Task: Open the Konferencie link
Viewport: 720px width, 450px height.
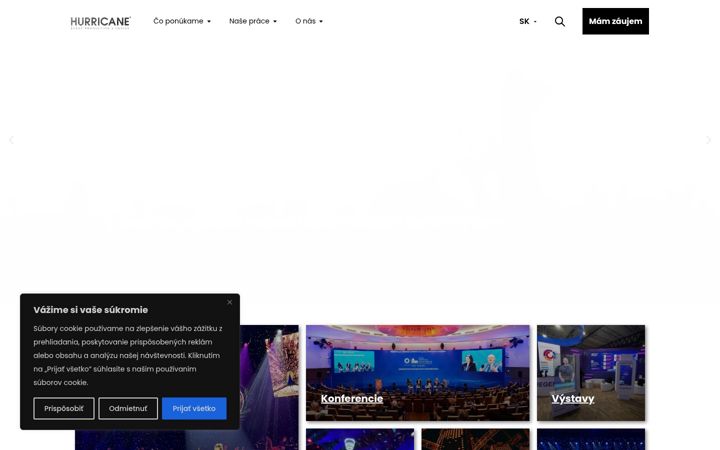Action: [352, 399]
